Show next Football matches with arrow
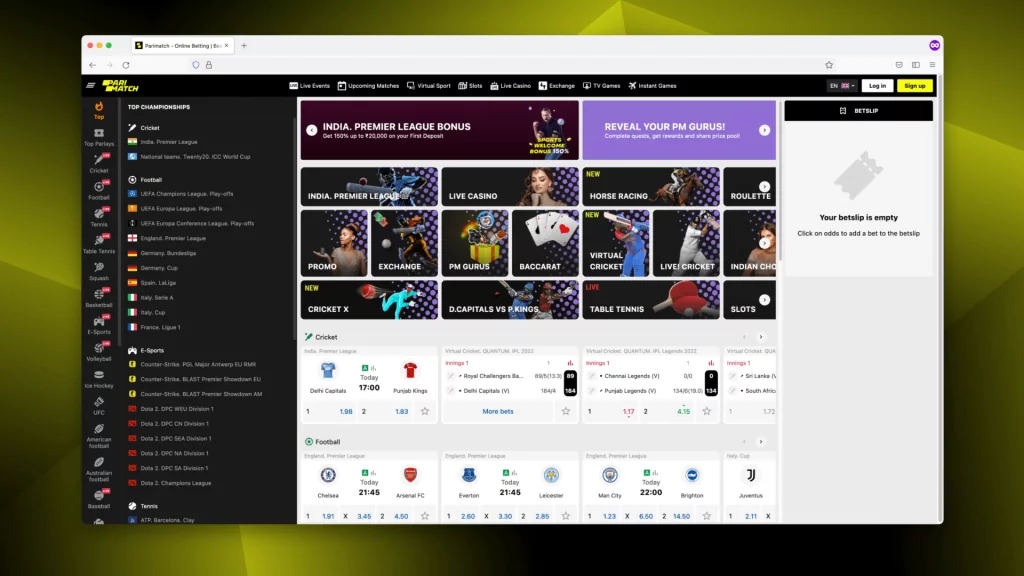This screenshot has height=576, width=1024. (x=761, y=441)
